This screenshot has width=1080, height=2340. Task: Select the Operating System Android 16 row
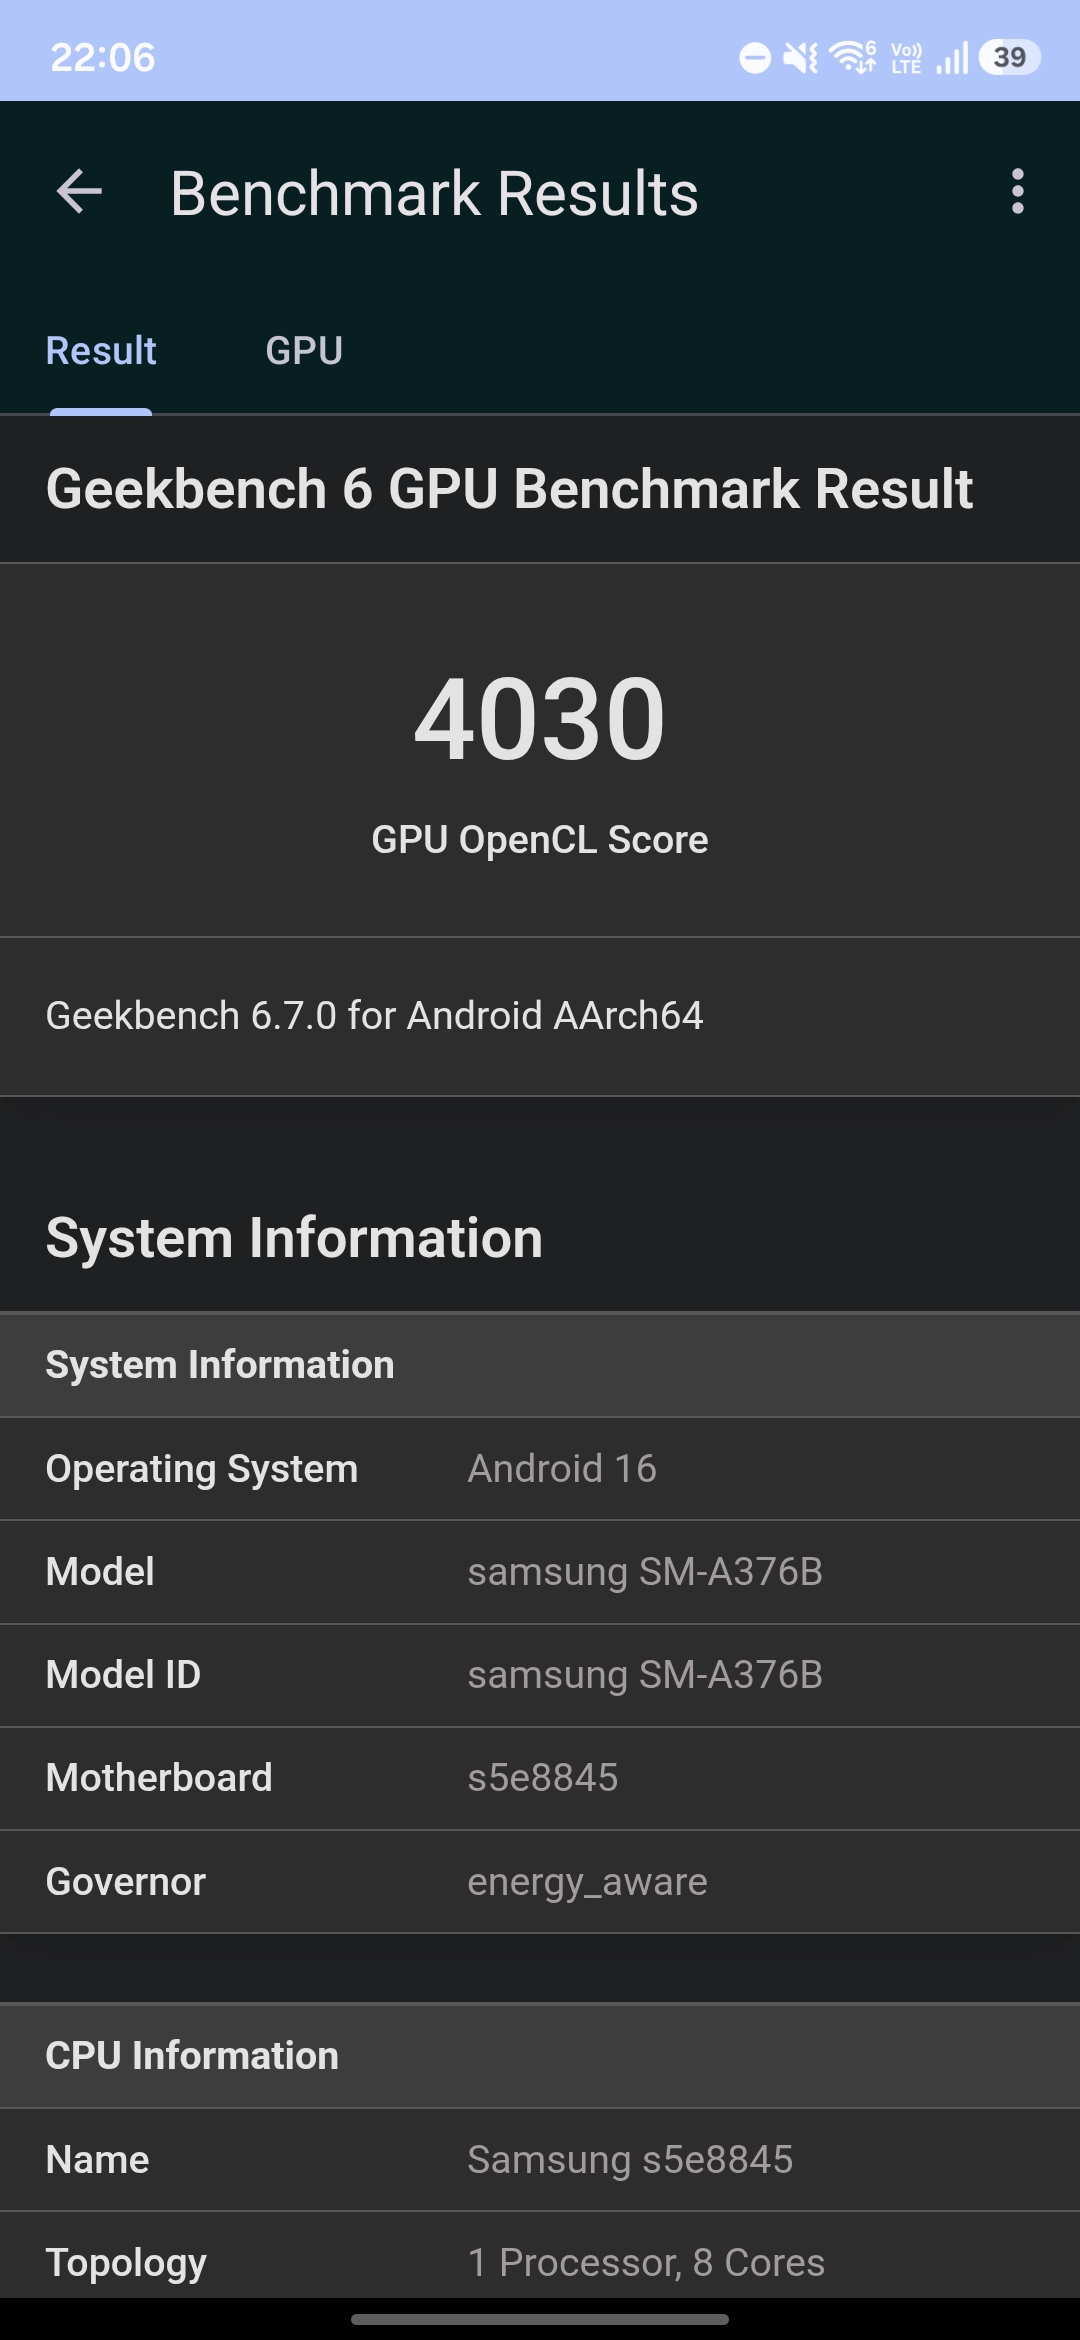pyautogui.click(x=540, y=1469)
